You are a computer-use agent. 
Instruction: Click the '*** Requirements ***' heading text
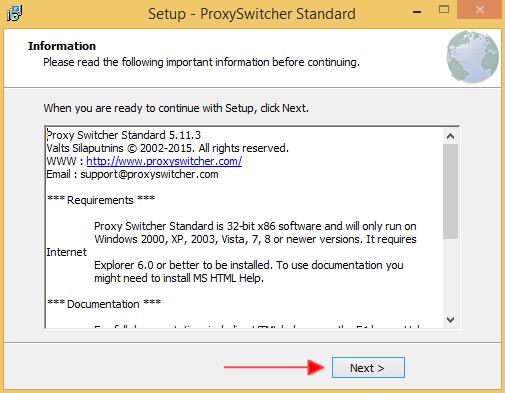(101, 200)
